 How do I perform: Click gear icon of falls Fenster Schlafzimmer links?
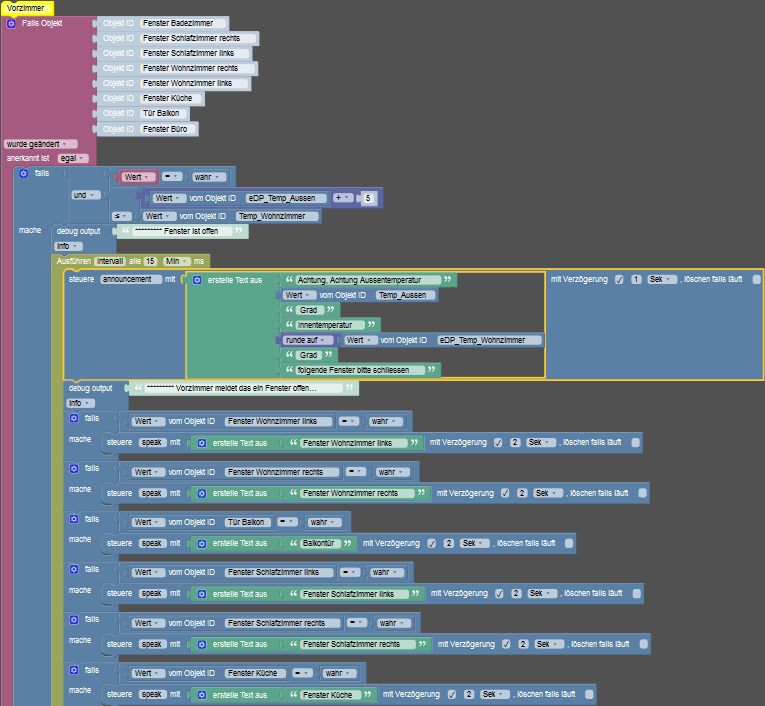coord(74,569)
